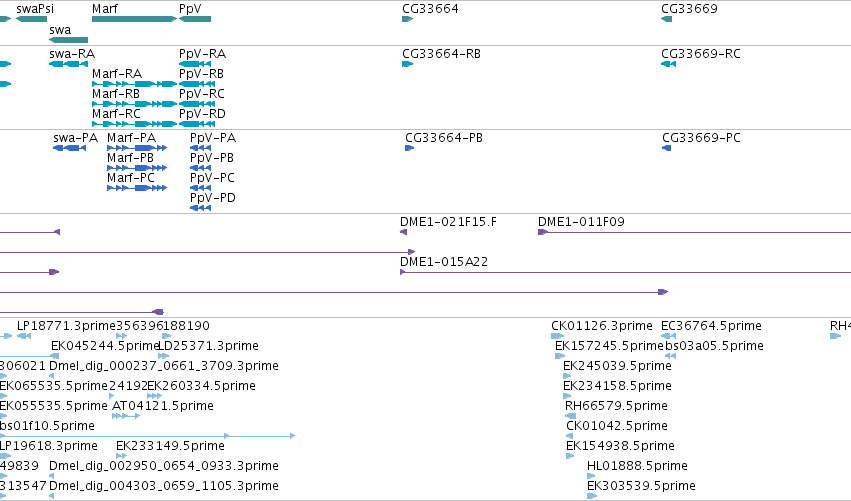Select the PpV gene label
The height and width of the screenshot is (501, 851).
(190, 9)
